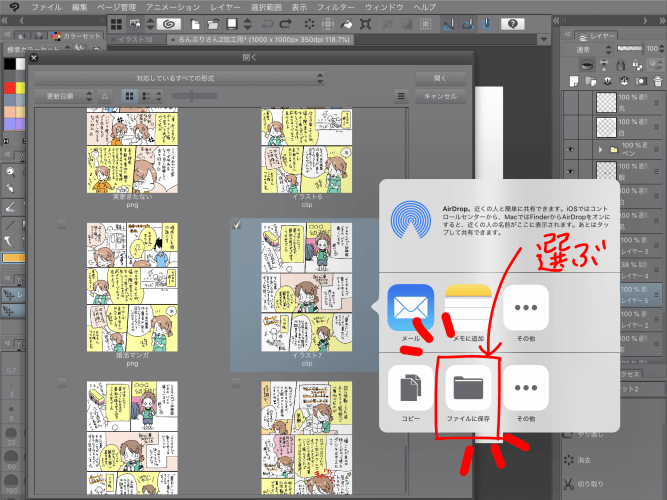Open the レイヤー panel tab
This screenshot has width=667, height=500.
[597, 36]
